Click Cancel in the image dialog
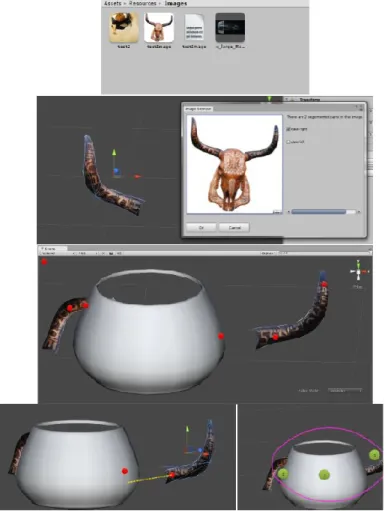388x511 pixels. (x=234, y=228)
